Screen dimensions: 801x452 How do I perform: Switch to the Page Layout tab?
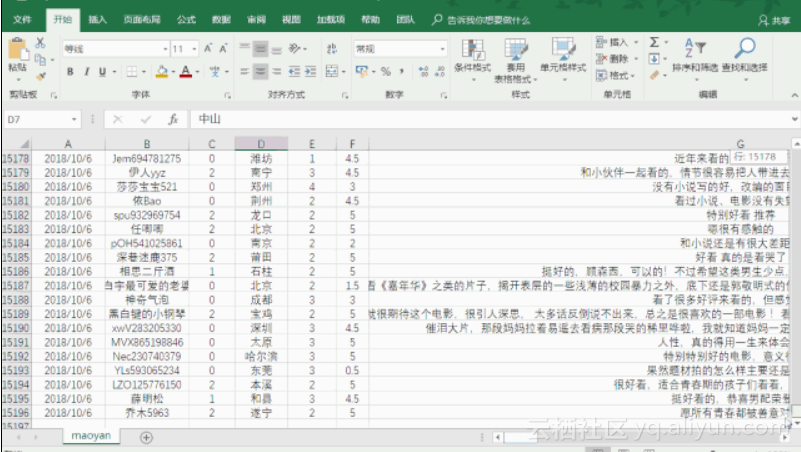click(142, 20)
